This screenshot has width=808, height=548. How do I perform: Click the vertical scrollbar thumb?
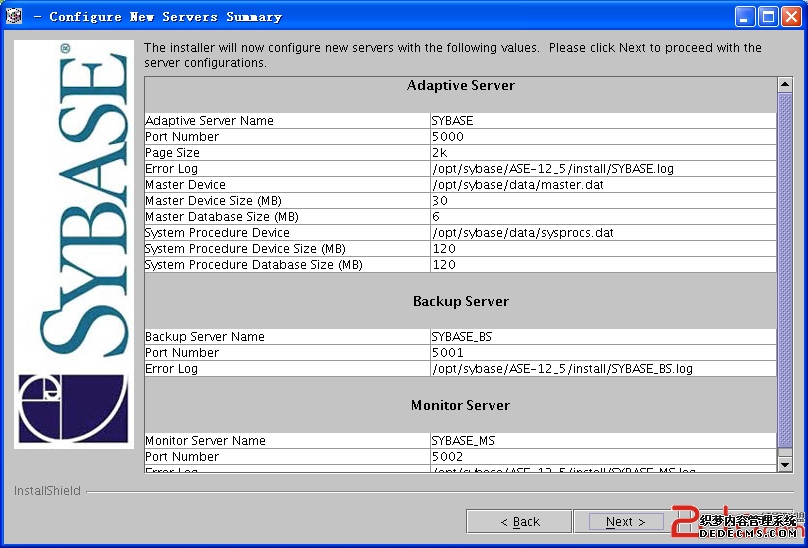785,270
